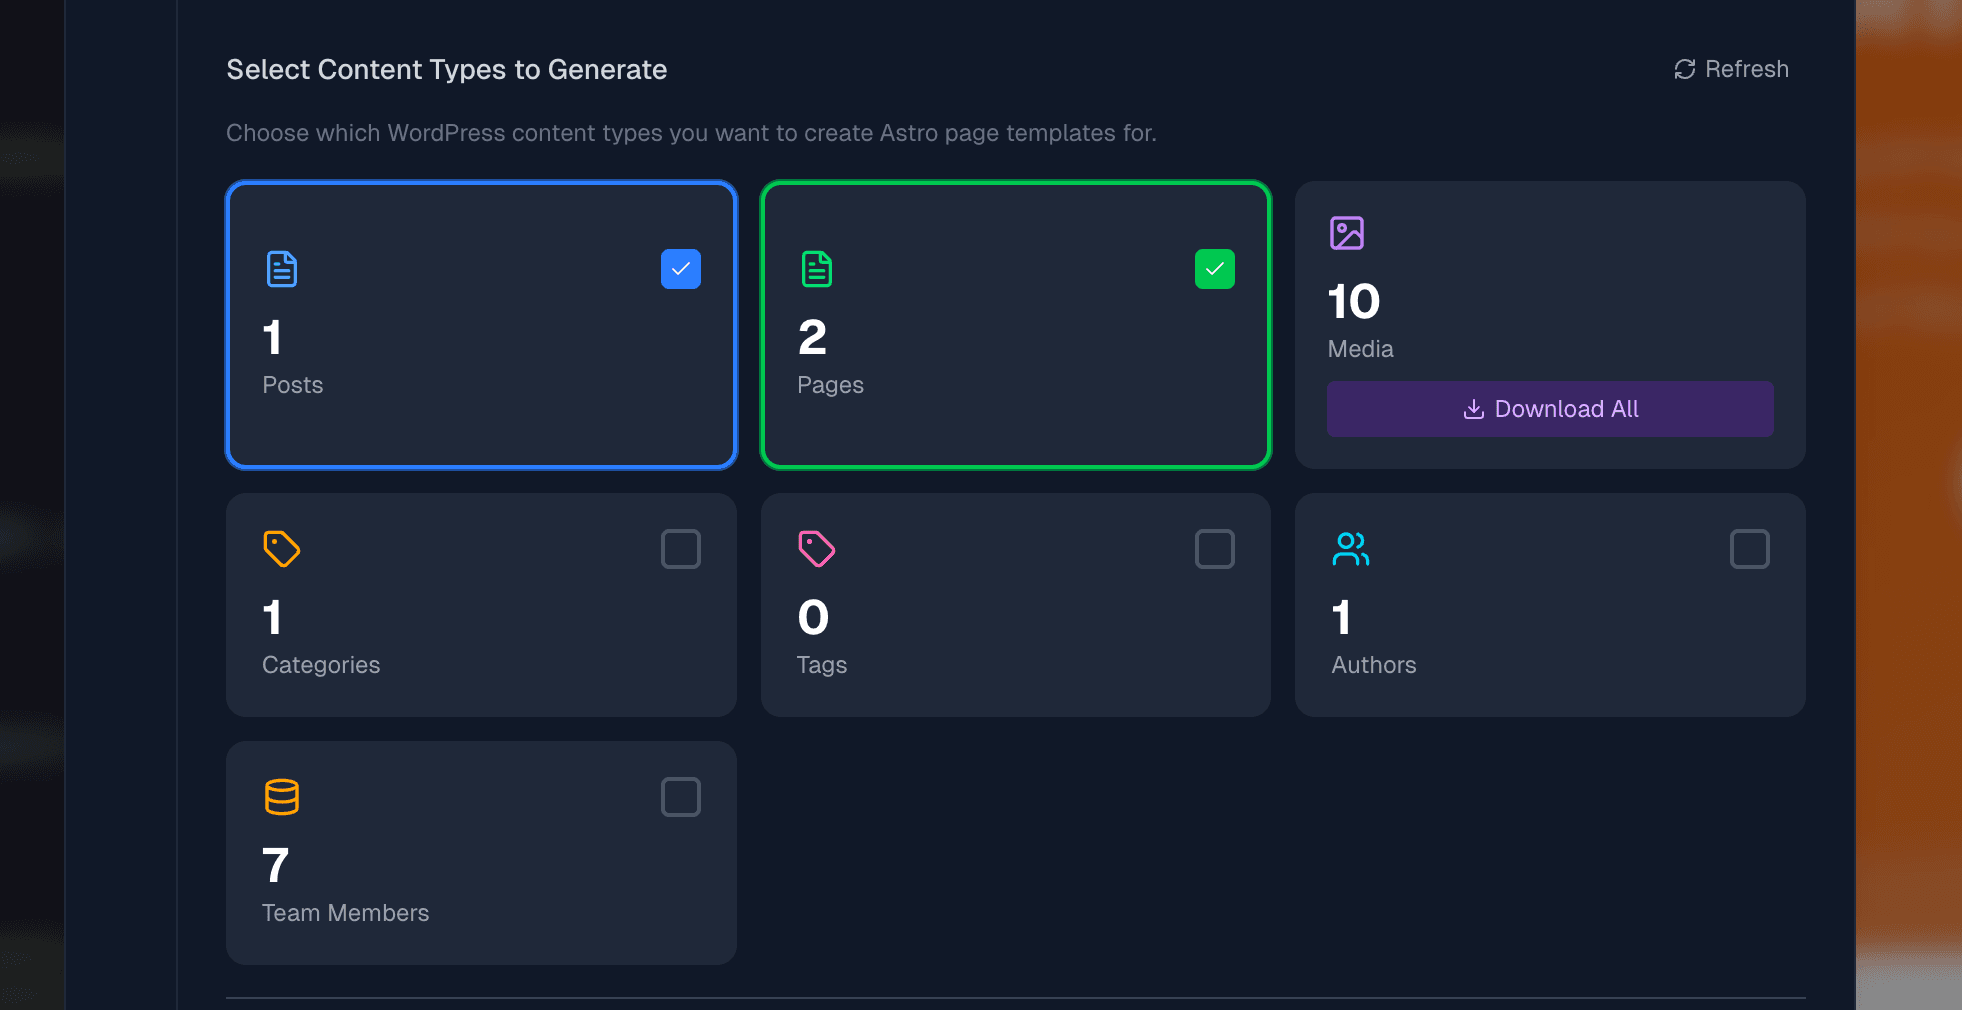Click the orange Categories tag icon
Image resolution: width=1962 pixels, height=1010 pixels.
[x=282, y=549]
